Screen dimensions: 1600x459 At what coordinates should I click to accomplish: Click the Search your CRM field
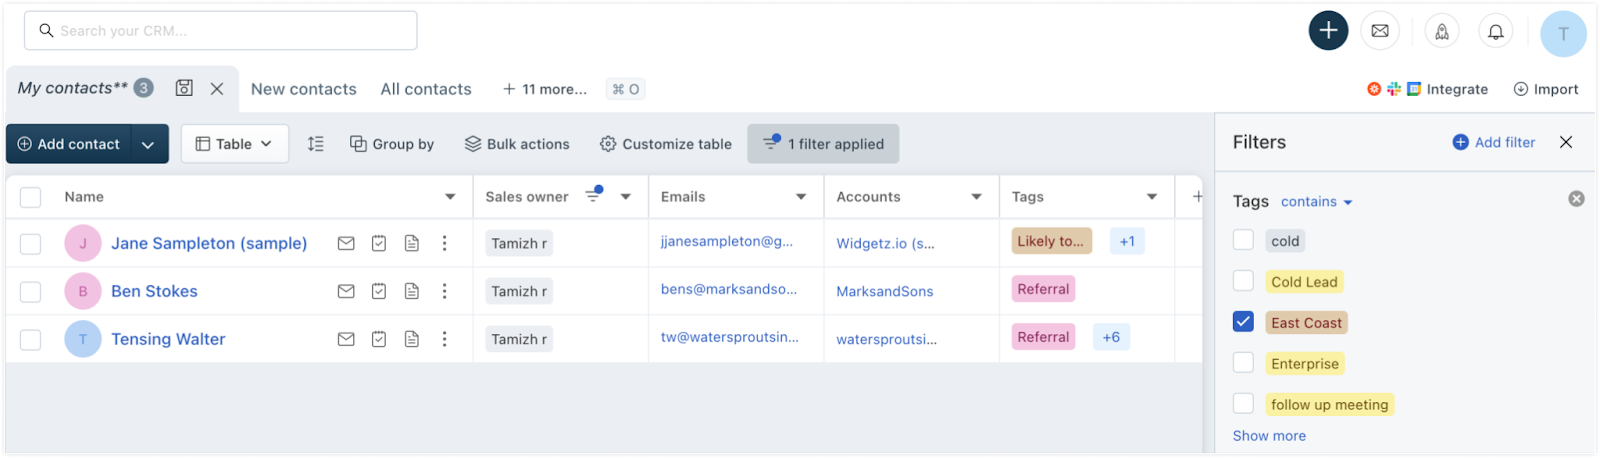(x=220, y=31)
